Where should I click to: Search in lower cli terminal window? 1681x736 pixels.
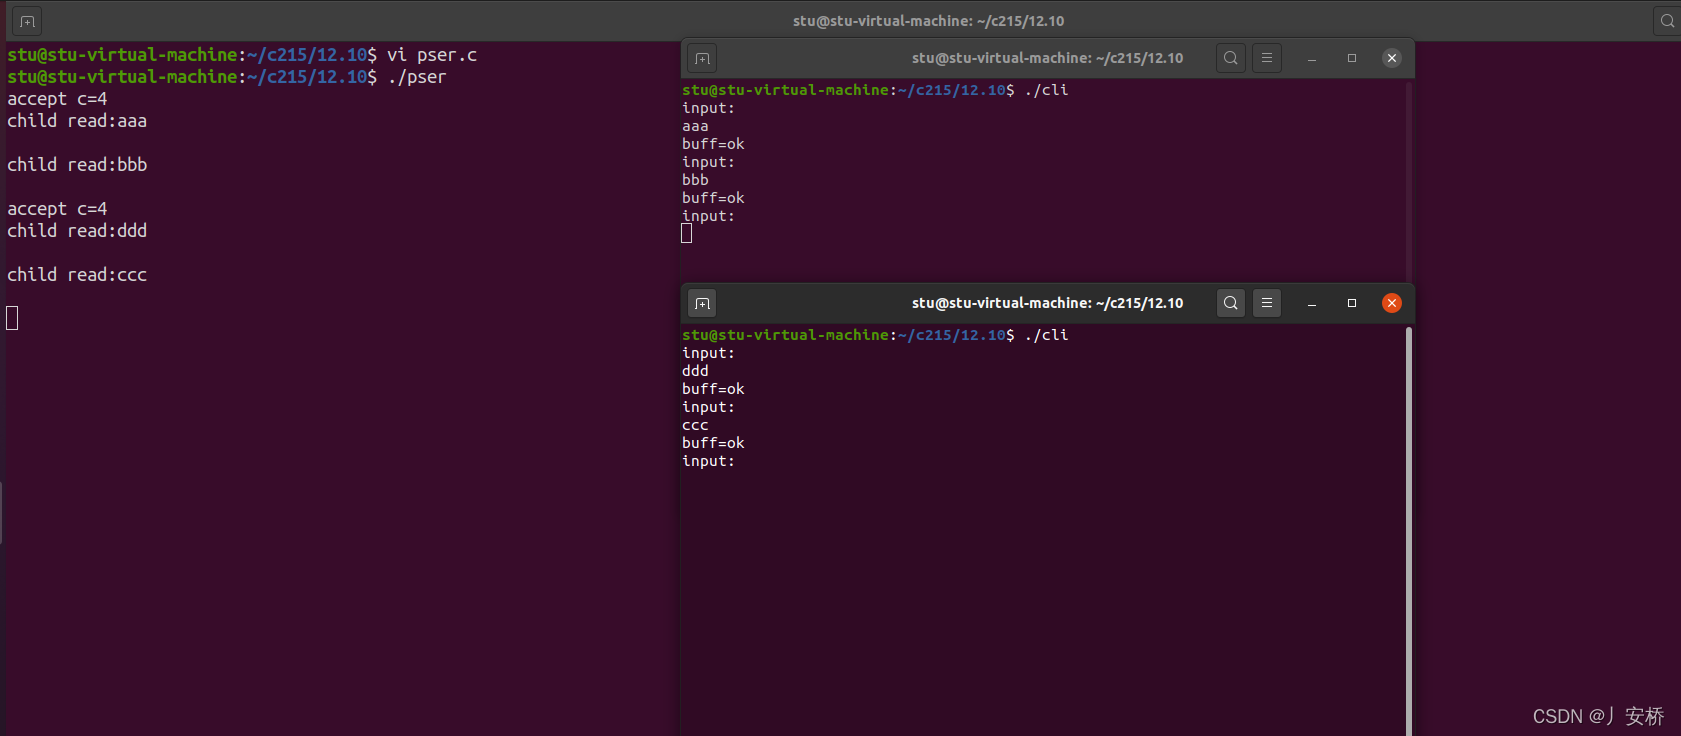[1231, 303]
